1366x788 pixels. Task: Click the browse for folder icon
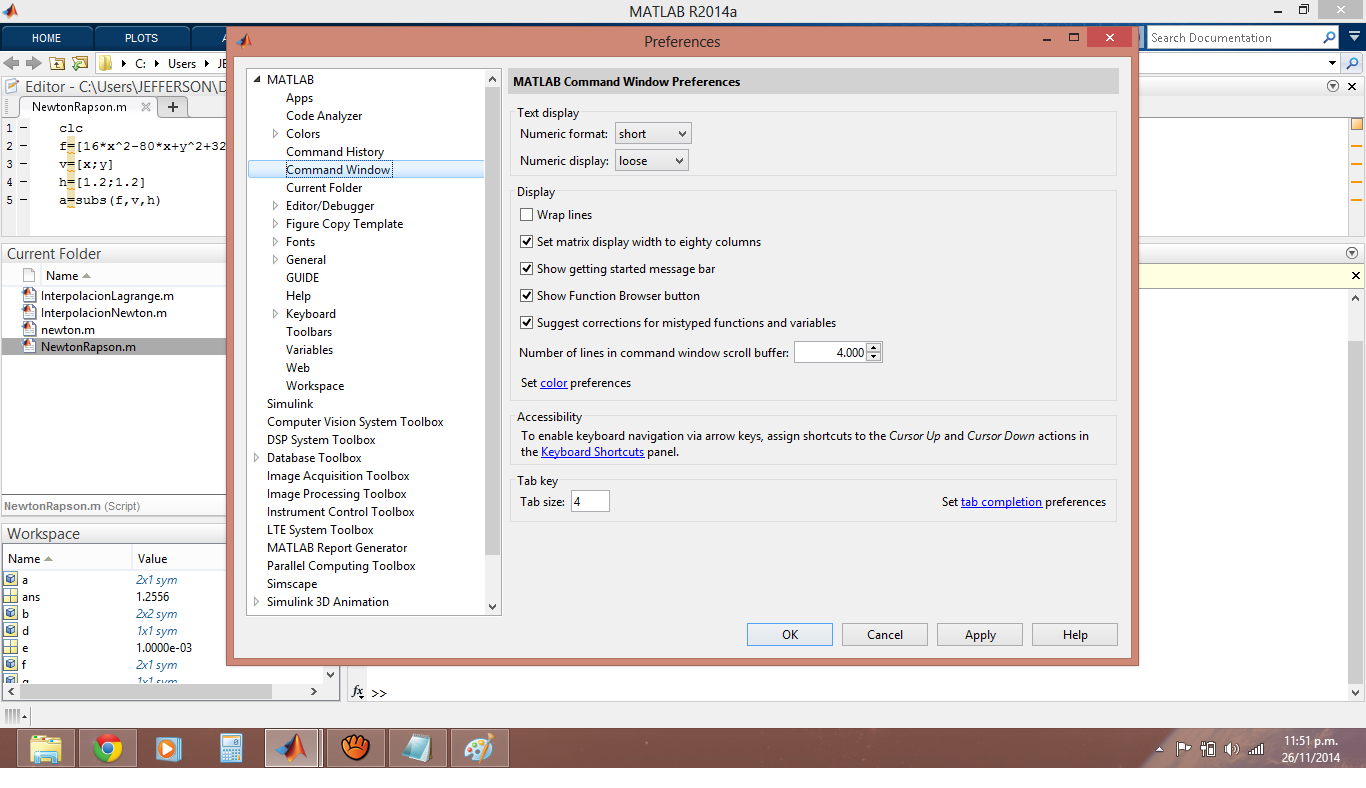tap(79, 63)
